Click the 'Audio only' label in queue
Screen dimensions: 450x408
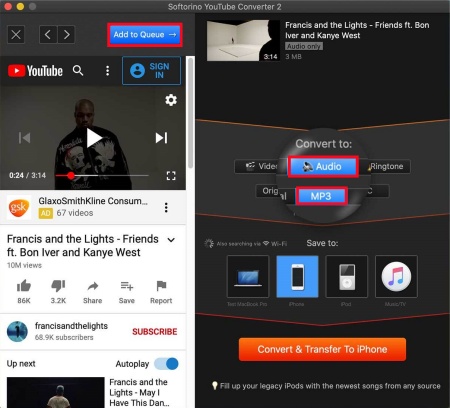click(x=304, y=46)
